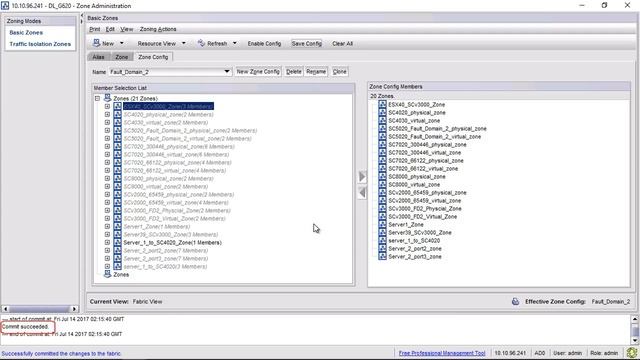Screen dimensions: 640x360
Task: Select Traffic Isolation Zones mode
Action: pyautogui.click(x=40, y=44)
